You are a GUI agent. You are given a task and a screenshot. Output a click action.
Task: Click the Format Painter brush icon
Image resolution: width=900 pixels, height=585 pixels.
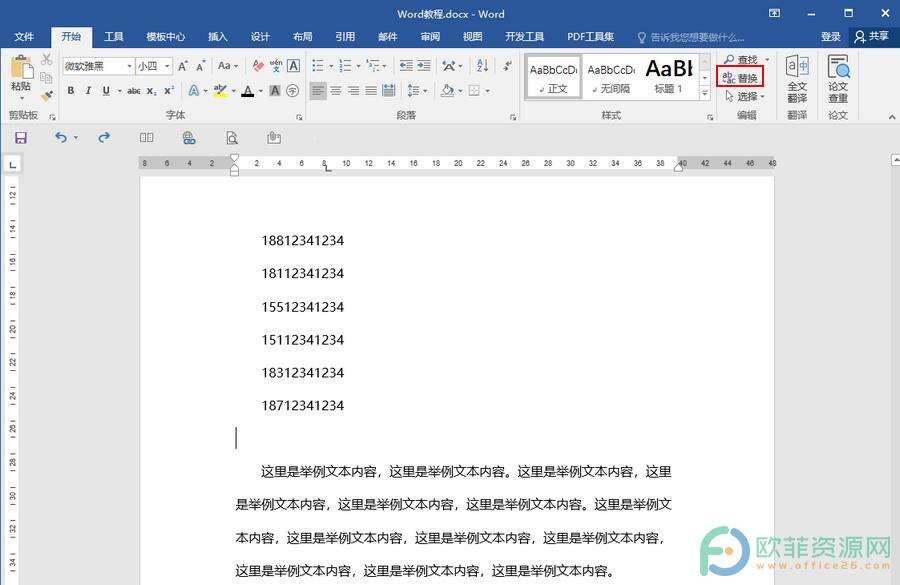click(x=46, y=97)
